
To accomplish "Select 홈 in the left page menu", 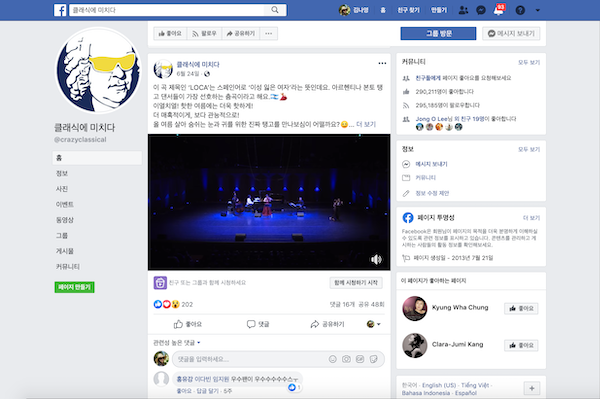I will [x=97, y=158].
